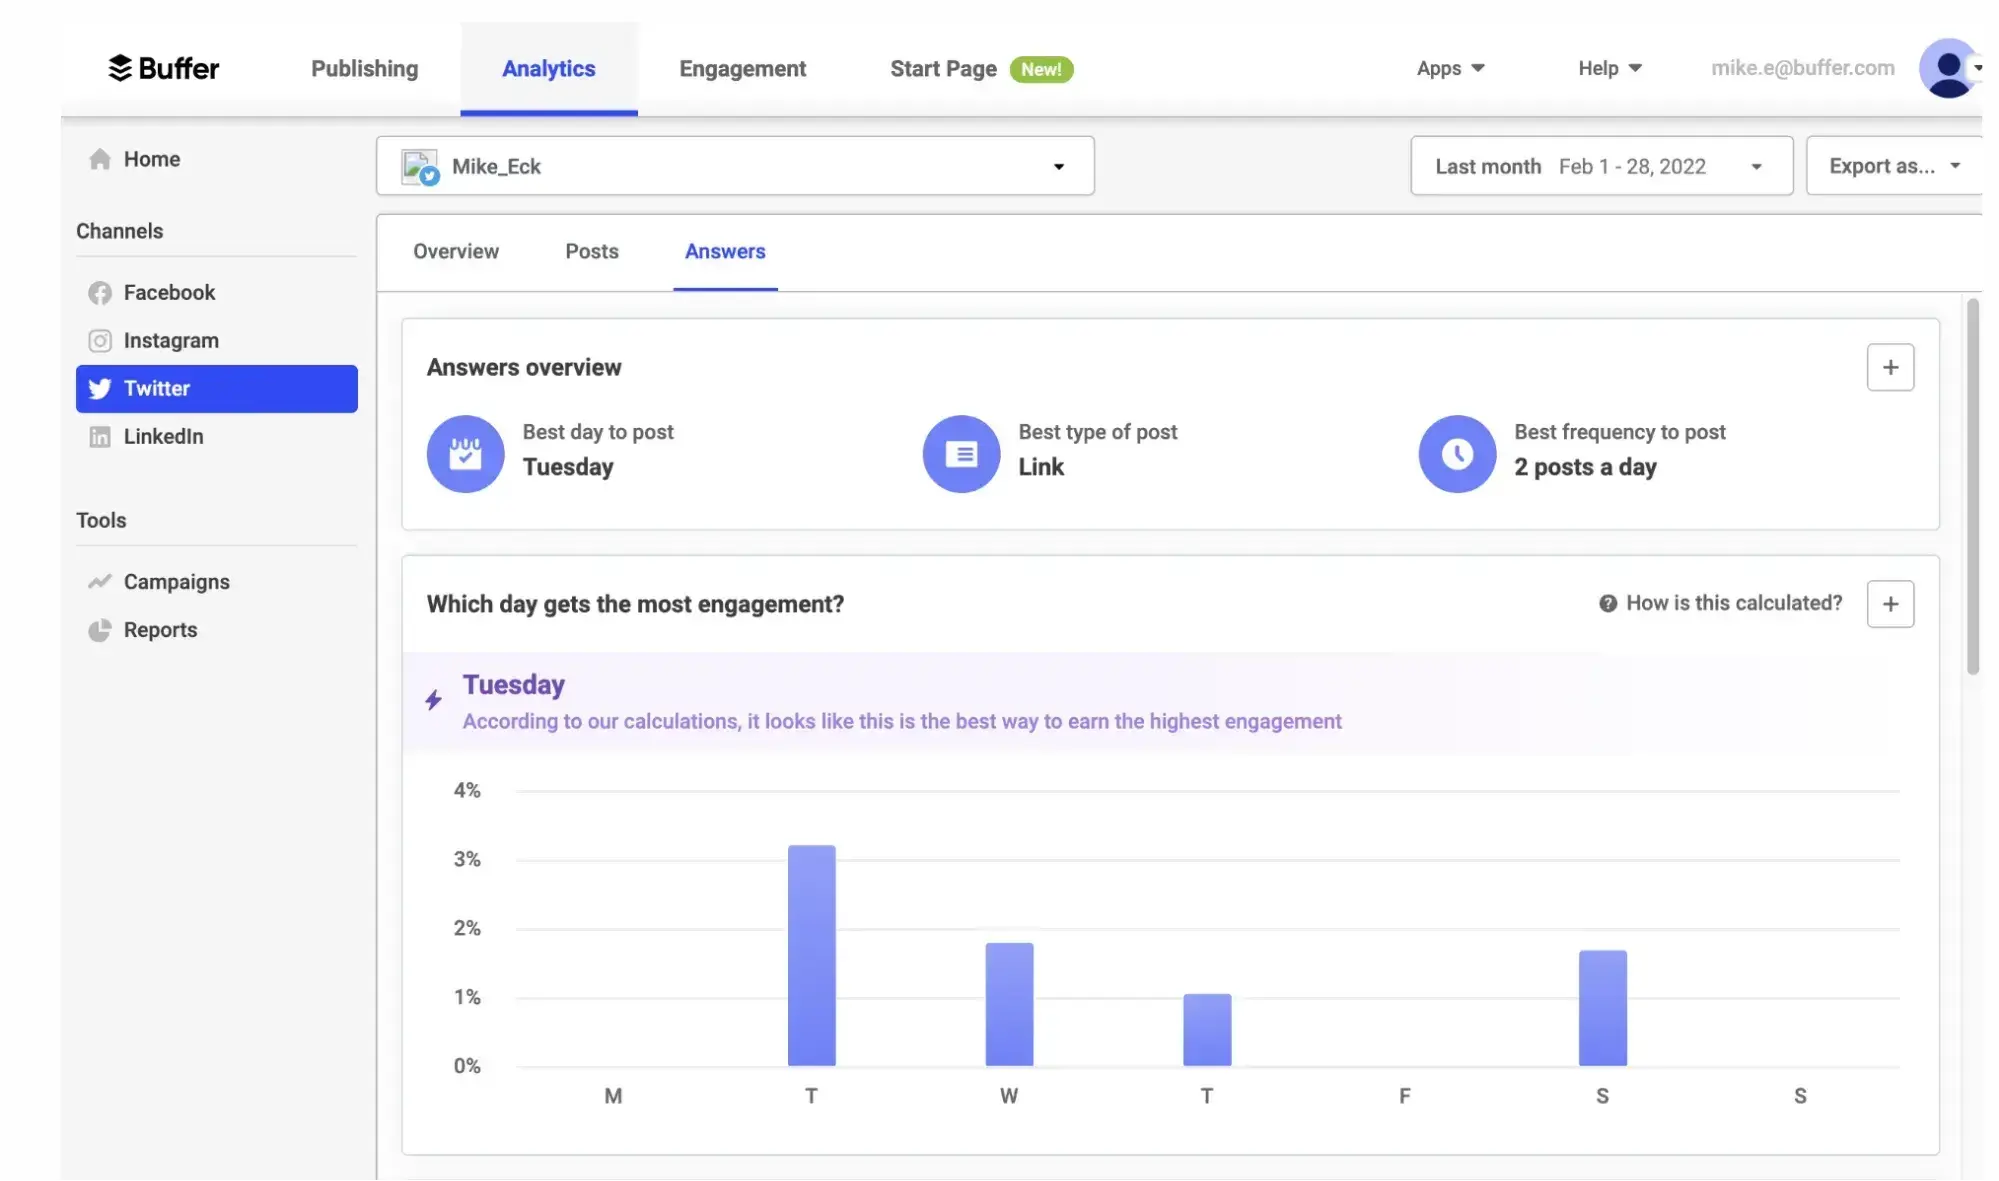Open the Export as dropdown
Screen dimensions: 1999x1181
(1893, 166)
